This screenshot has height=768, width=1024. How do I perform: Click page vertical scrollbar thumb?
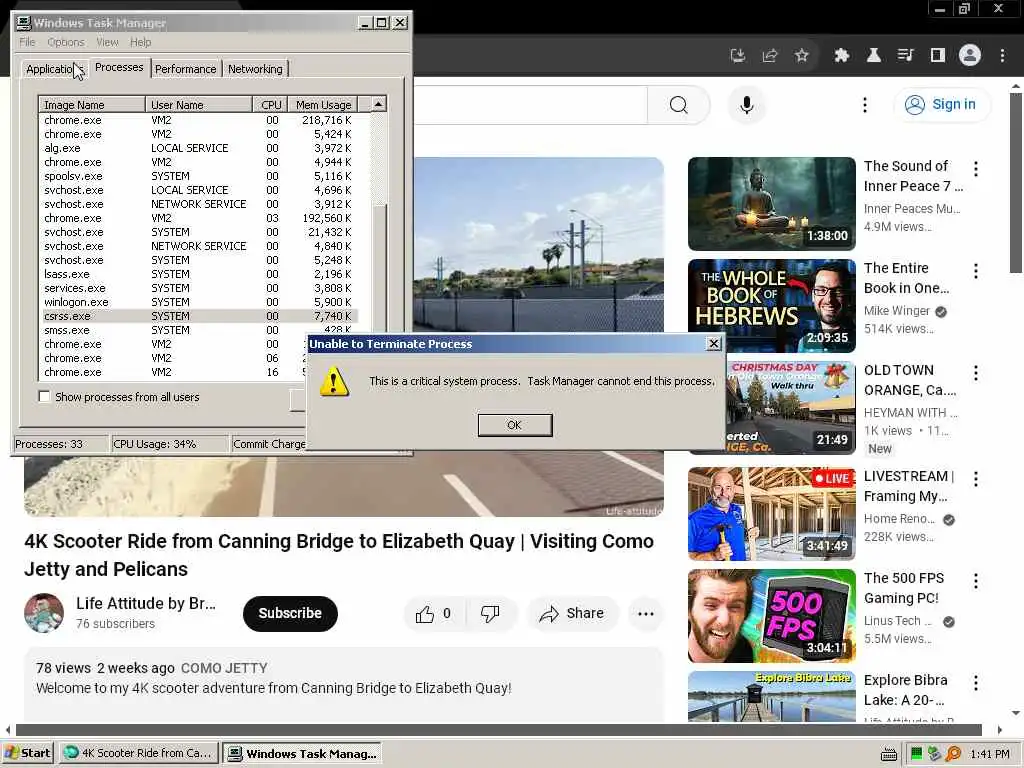[1016, 183]
